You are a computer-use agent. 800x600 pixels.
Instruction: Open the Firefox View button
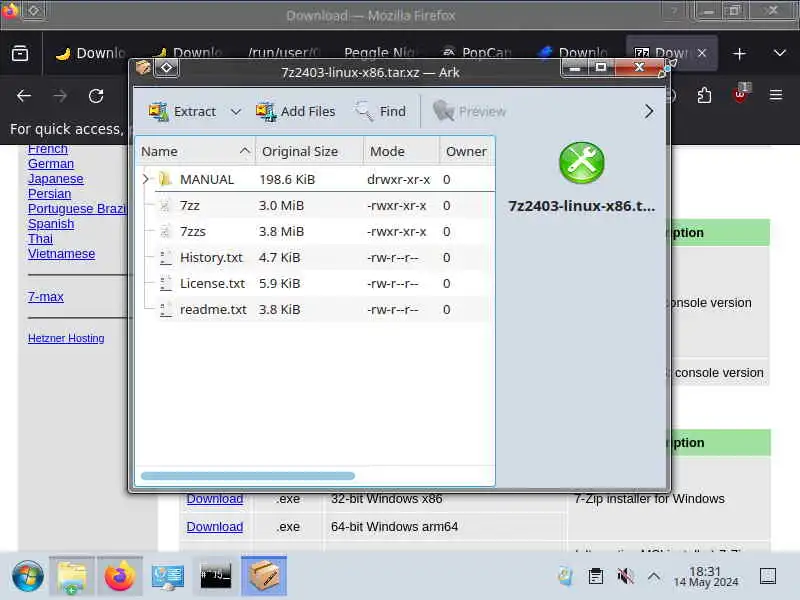20,53
